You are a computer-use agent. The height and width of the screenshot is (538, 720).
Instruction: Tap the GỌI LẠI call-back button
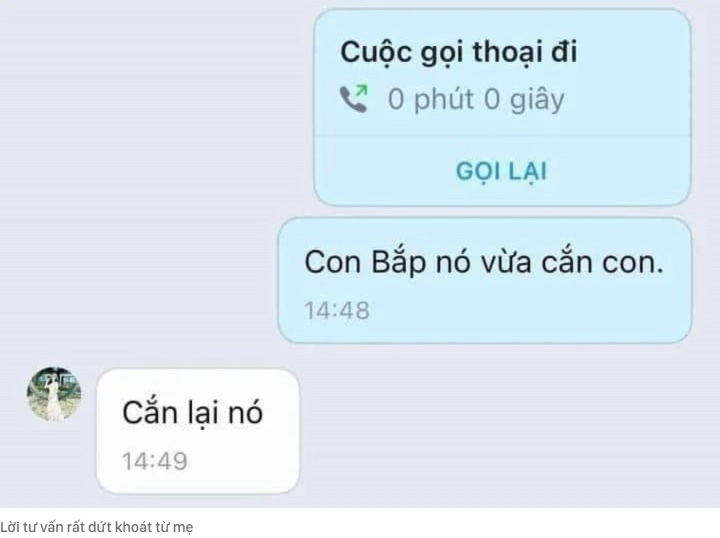(501, 171)
